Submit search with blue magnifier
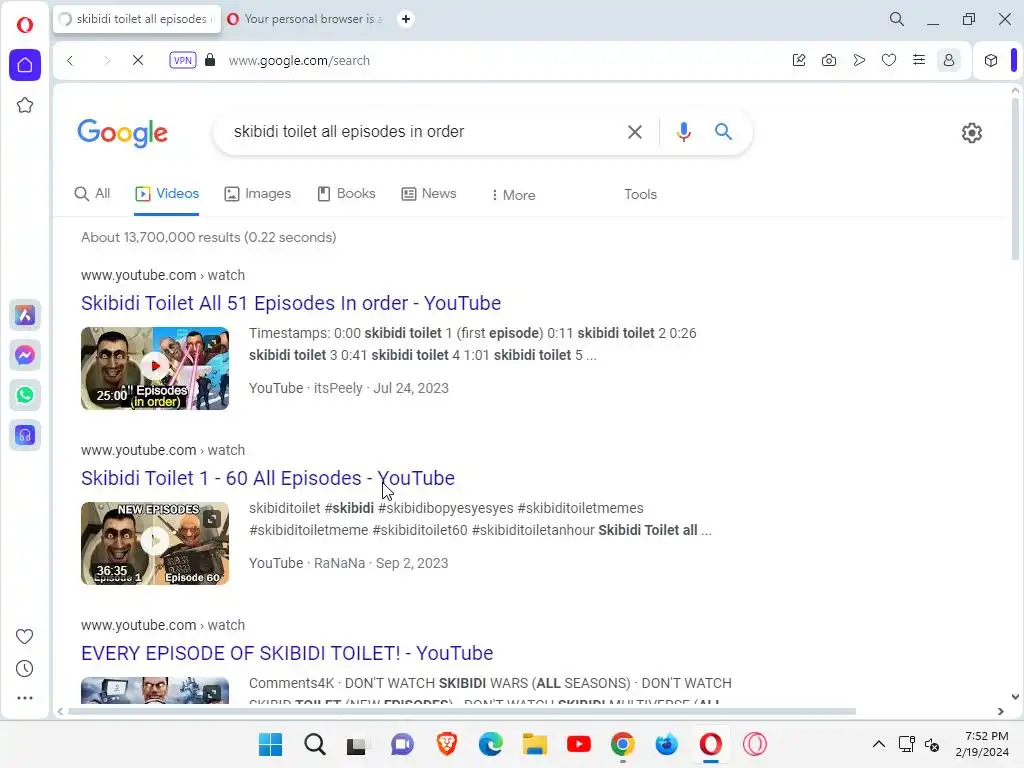Viewport: 1024px width, 768px height. tap(723, 131)
